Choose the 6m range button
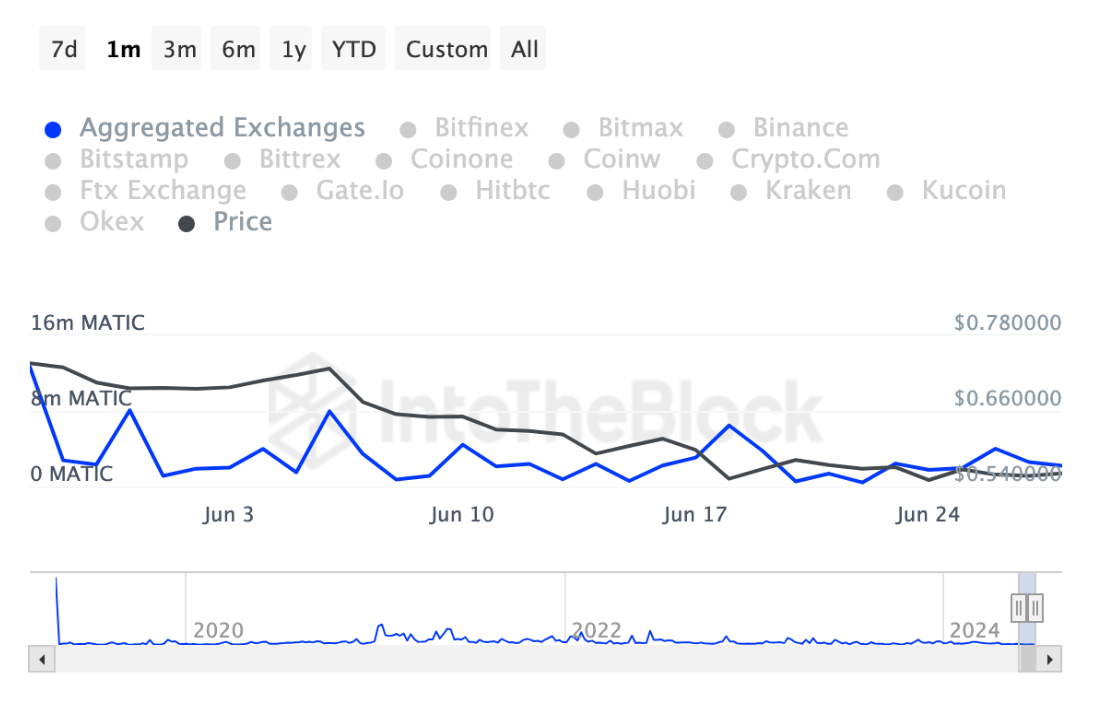Image resolution: width=1095 pixels, height=719 pixels. tap(238, 49)
